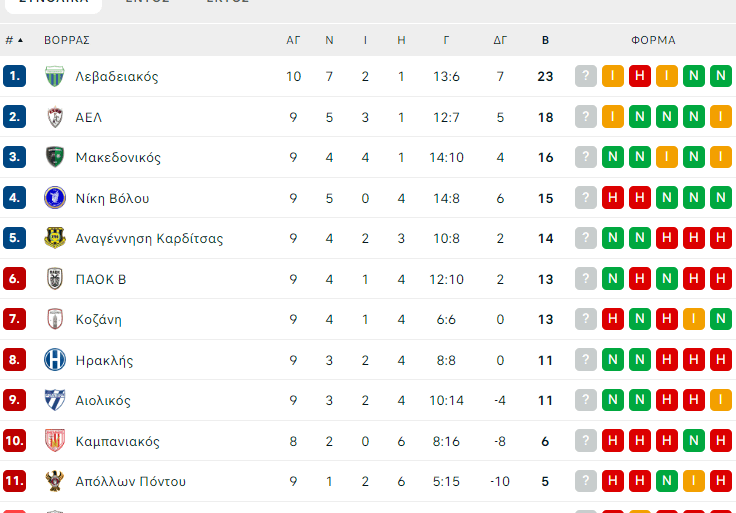Click the ΦΟΡΜΑ column header
This screenshot has height=513, width=736.
pyautogui.click(x=653, y=41)
